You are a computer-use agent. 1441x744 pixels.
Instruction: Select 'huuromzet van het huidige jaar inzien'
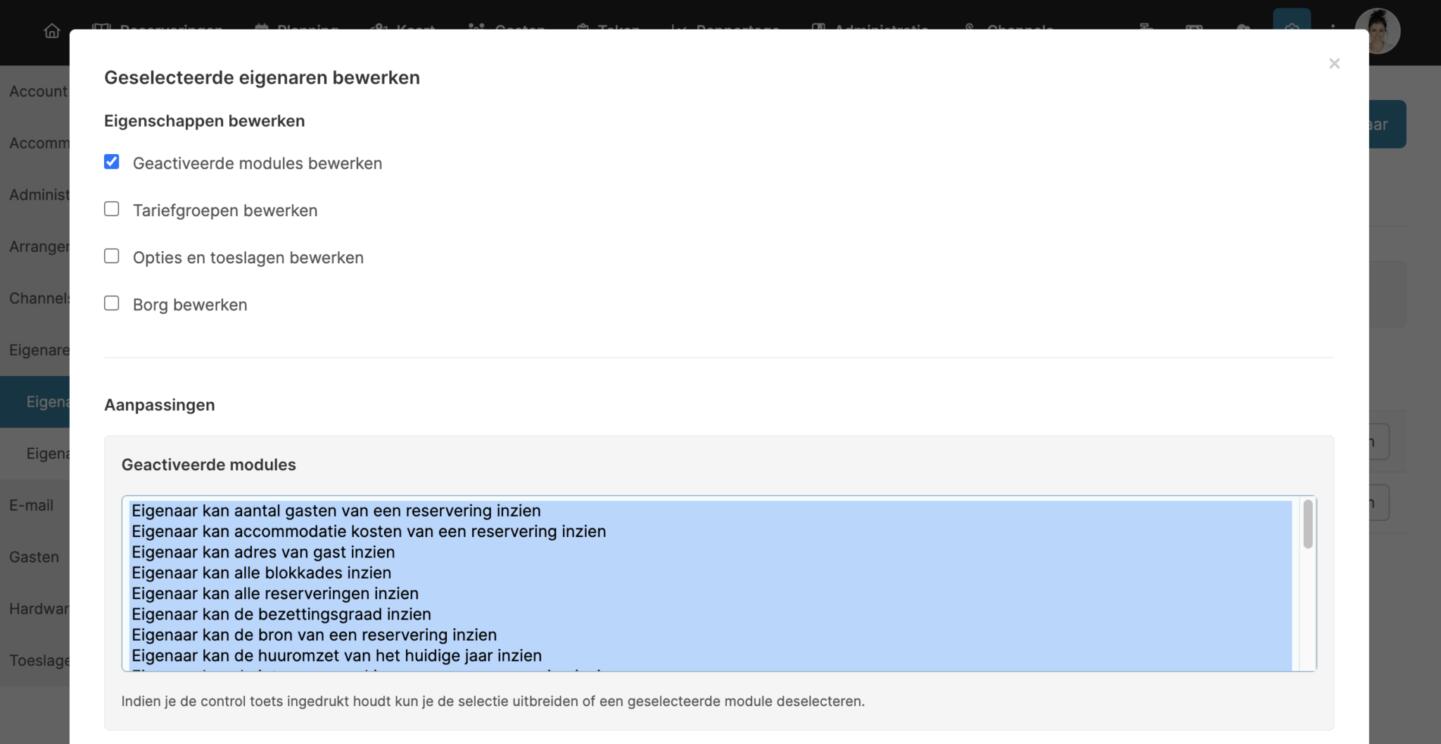point(336,656)
